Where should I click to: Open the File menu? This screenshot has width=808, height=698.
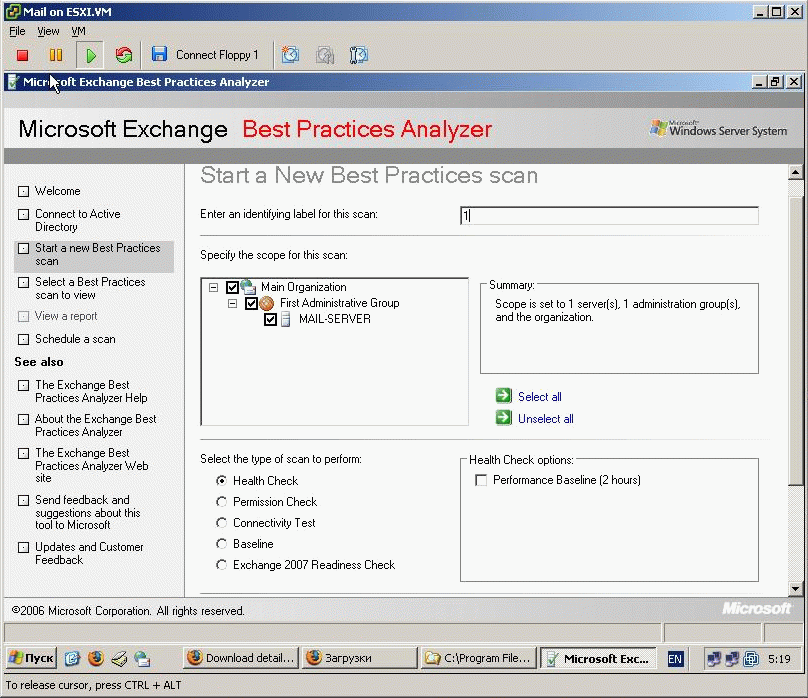tap(17, 31)
